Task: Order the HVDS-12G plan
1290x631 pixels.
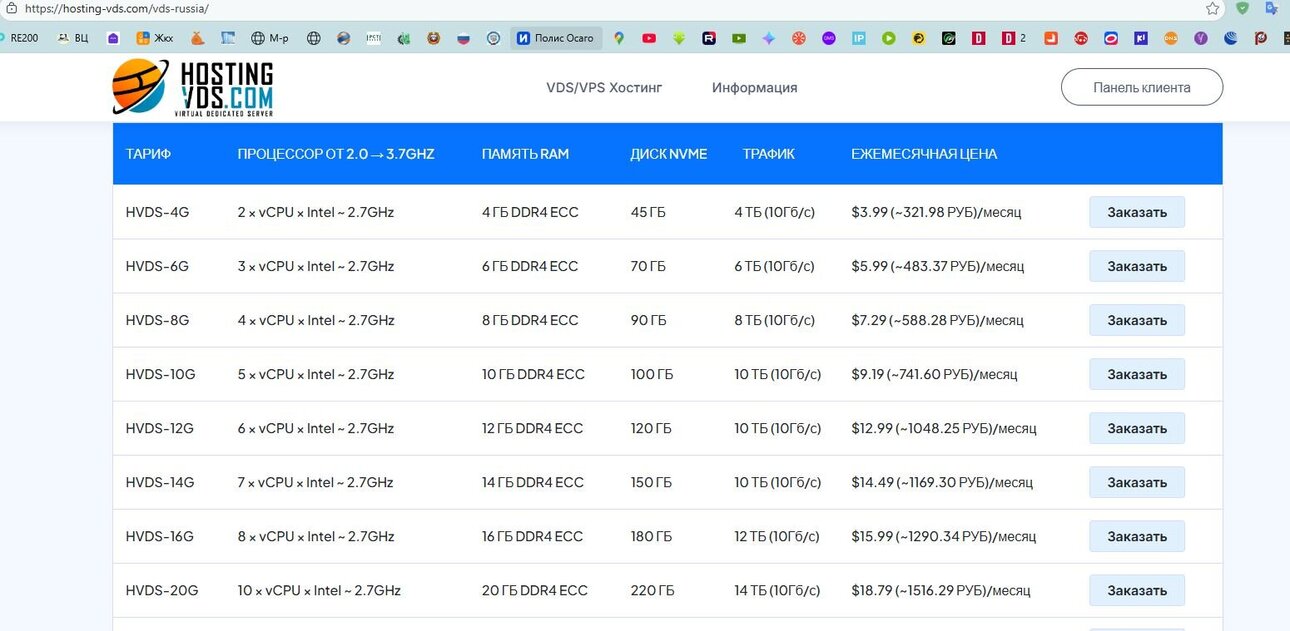Action: pos(1137,428)
